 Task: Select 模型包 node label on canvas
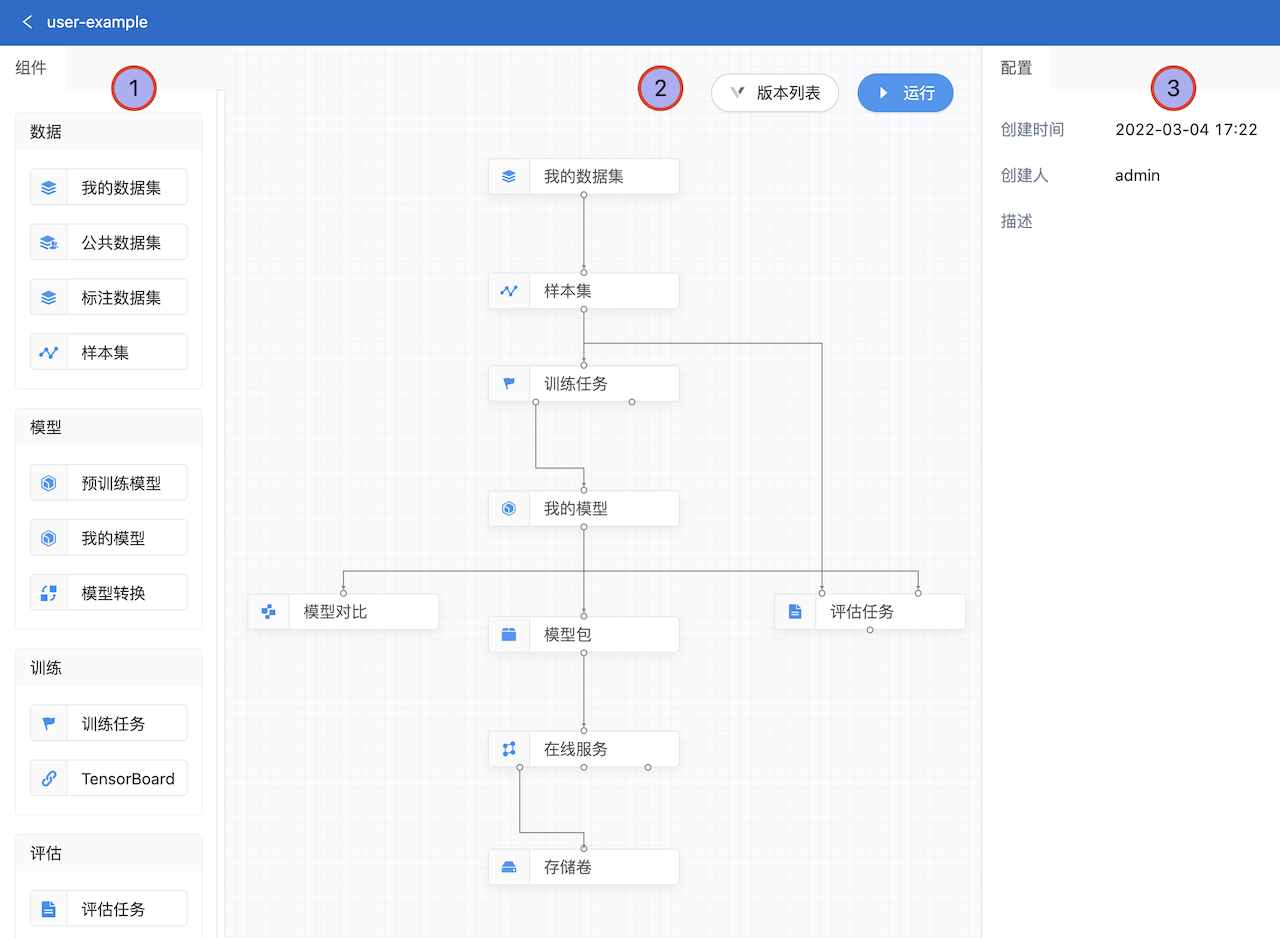(x=568, y=634)
